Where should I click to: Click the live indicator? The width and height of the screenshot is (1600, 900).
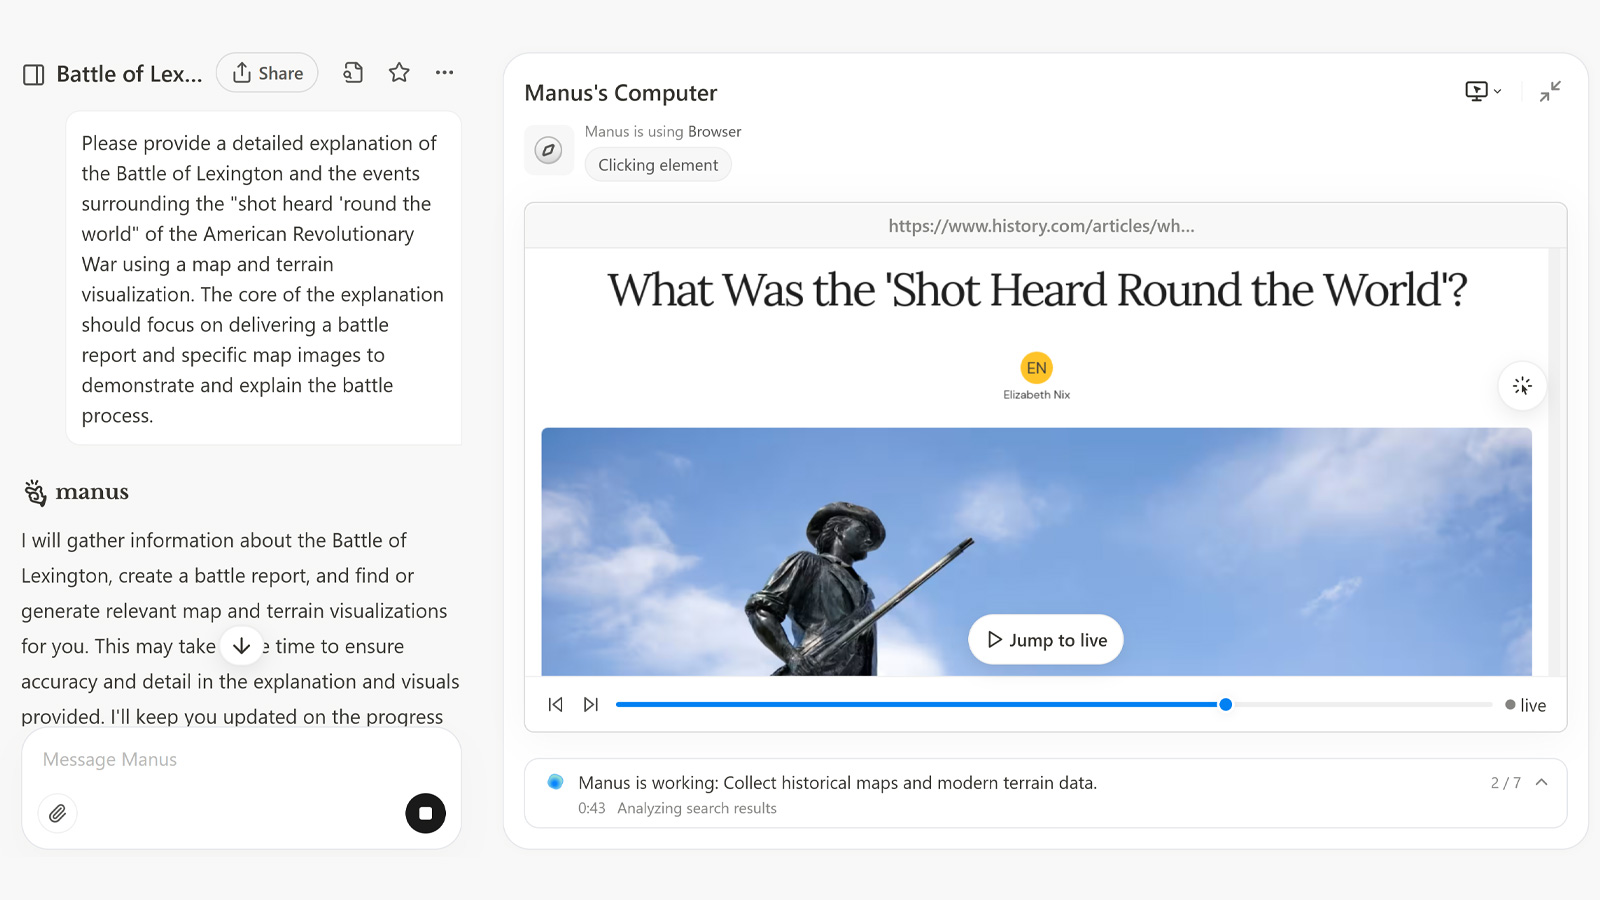[1525, 705]
